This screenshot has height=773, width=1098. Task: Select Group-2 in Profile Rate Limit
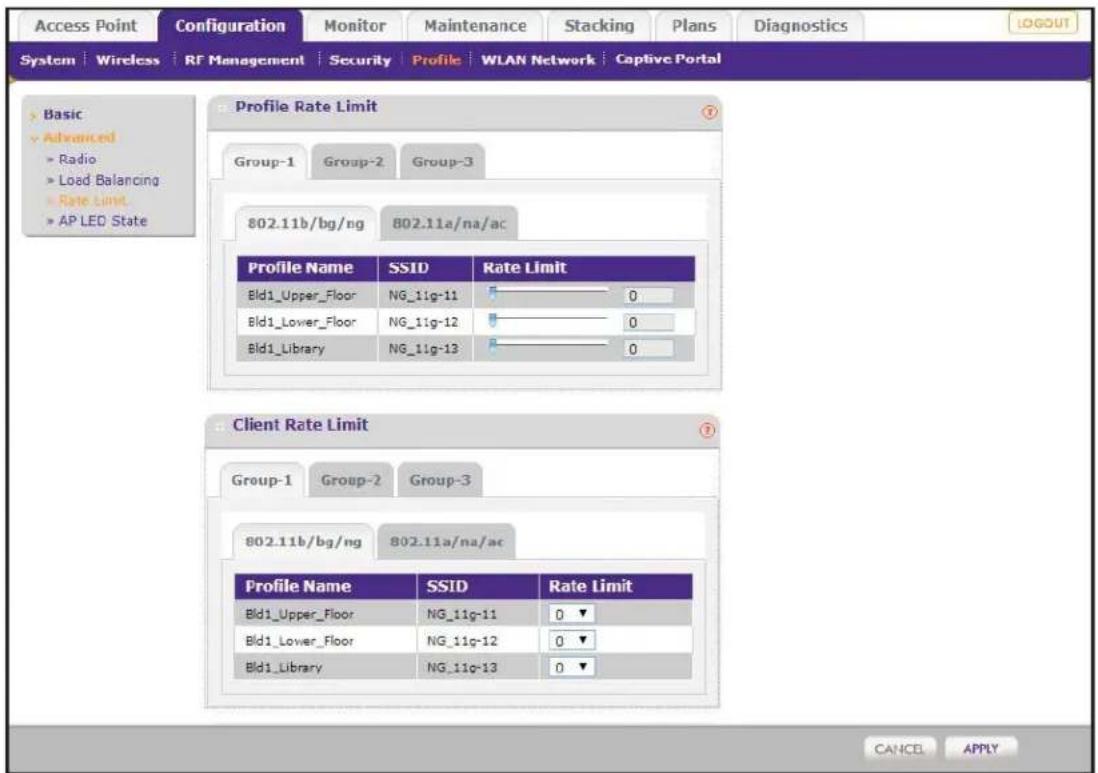[x=353, y=162]
